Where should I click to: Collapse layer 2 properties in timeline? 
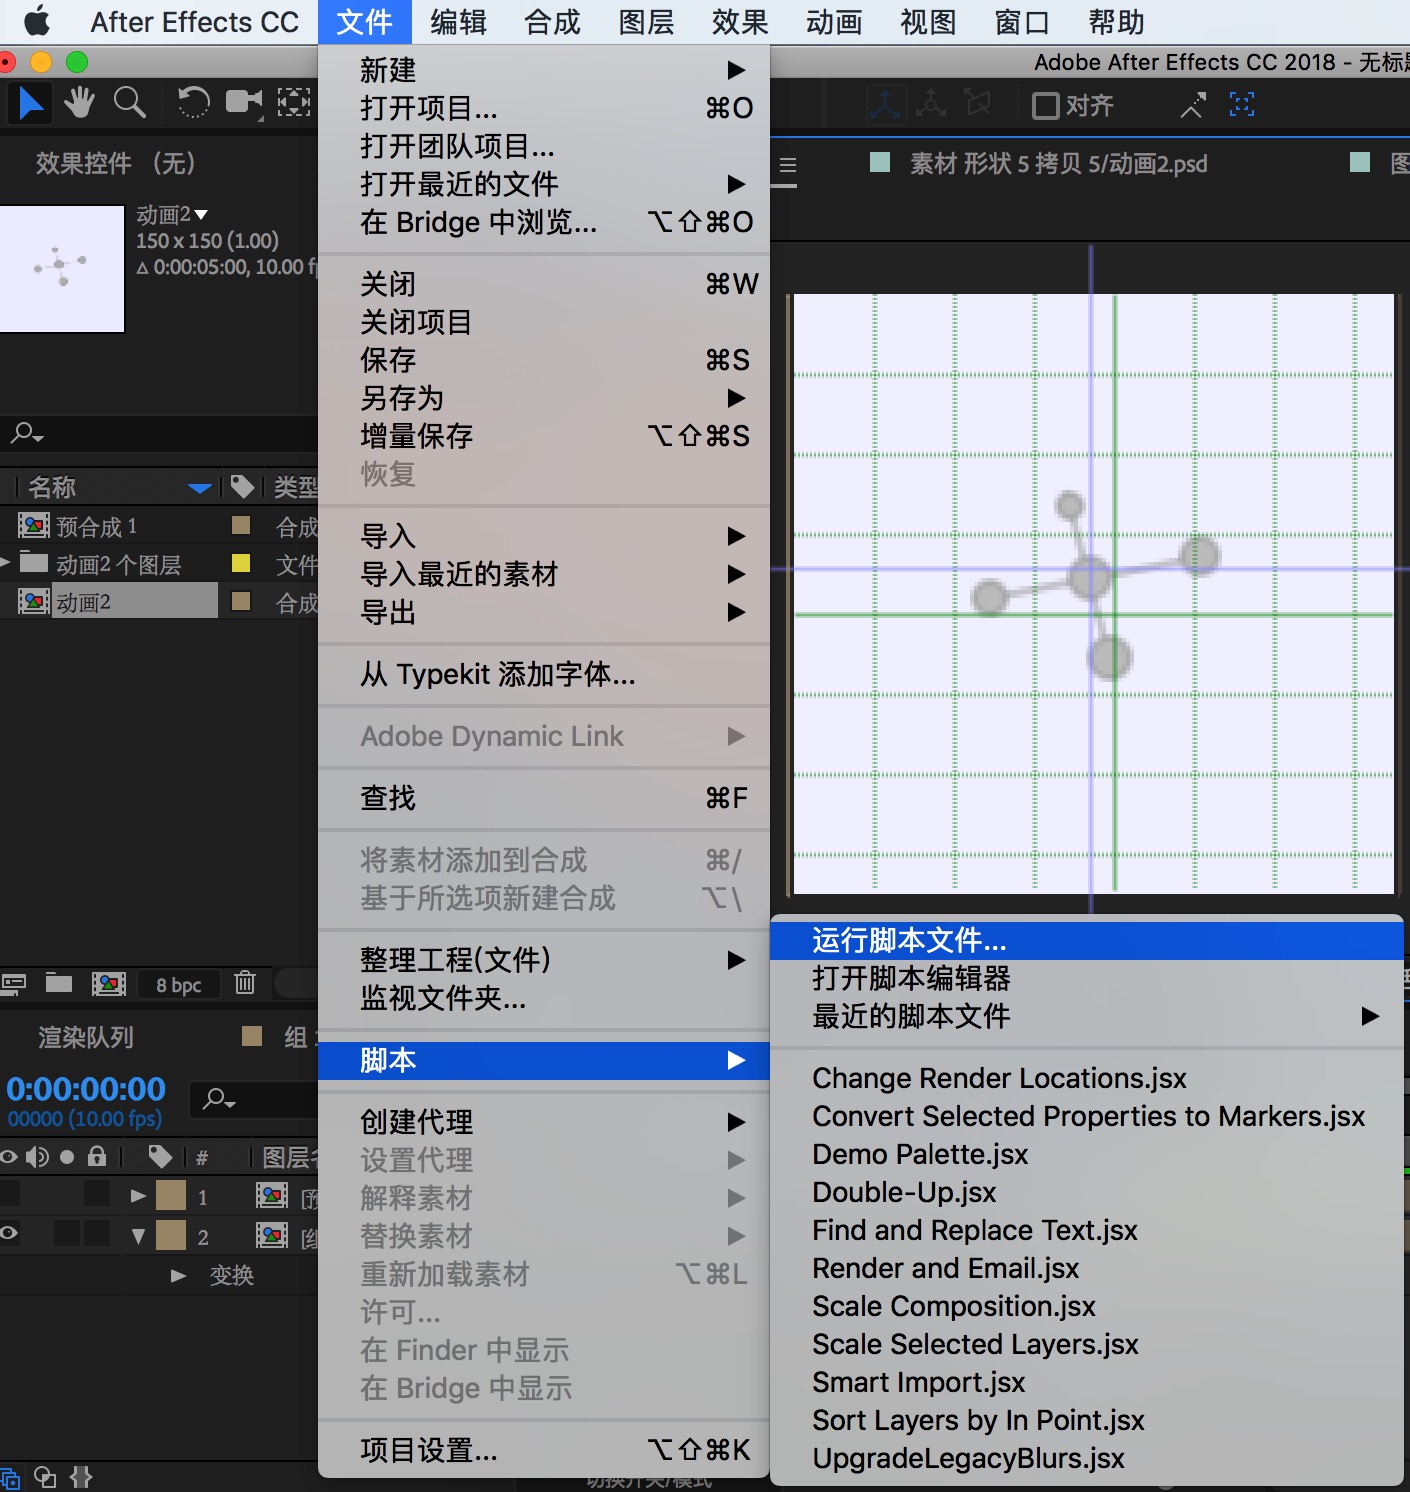coord(138,1237)
